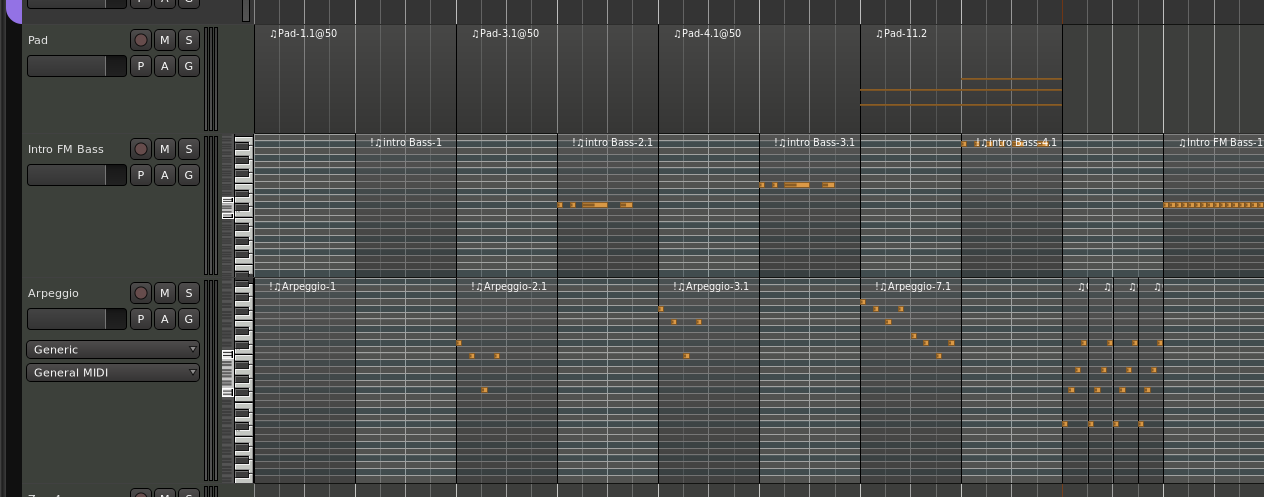Solo the Pad track
The height and width of the screenshot is (497, 1264).
coord(188,40)
